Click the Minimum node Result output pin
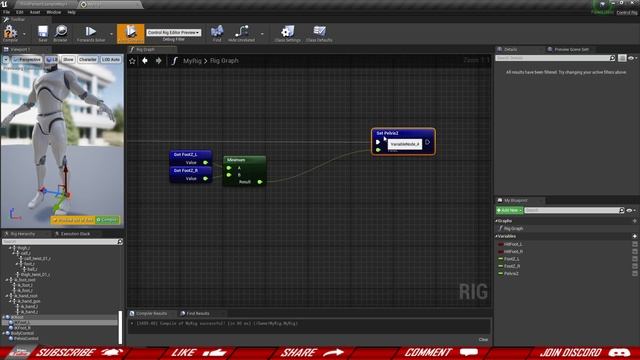The image size is (640, 360). (260, 182)
